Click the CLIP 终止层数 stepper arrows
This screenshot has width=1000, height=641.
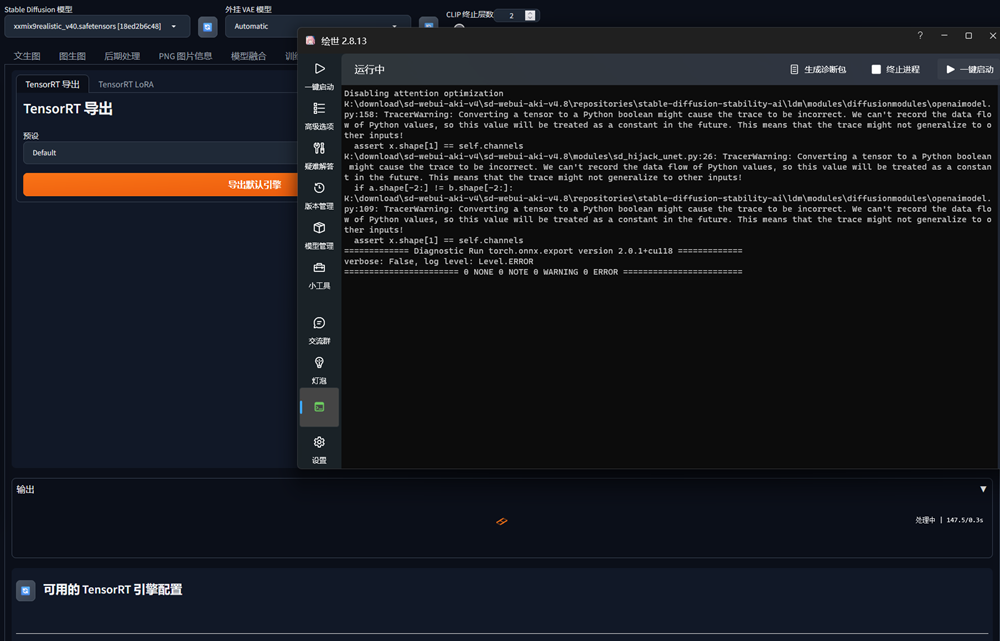click(x=530, y=15)
